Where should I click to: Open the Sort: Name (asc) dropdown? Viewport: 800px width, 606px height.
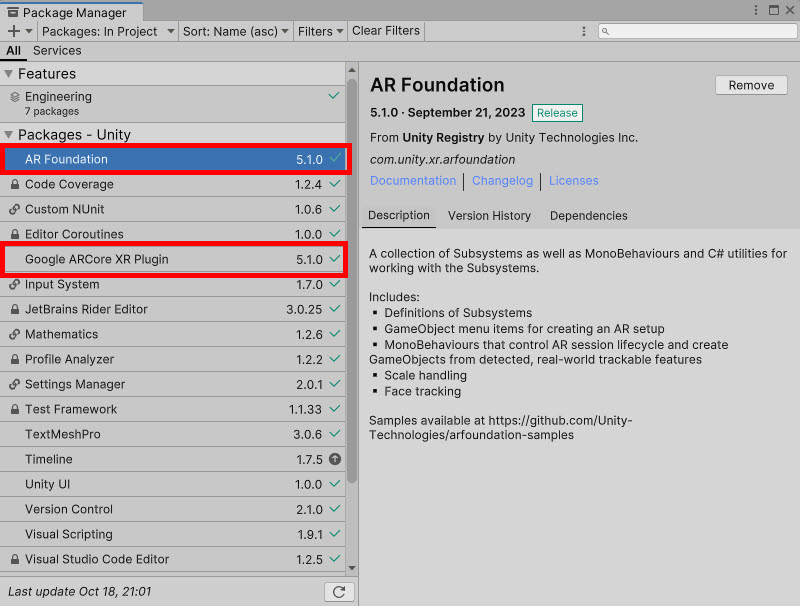coord(235,31)
